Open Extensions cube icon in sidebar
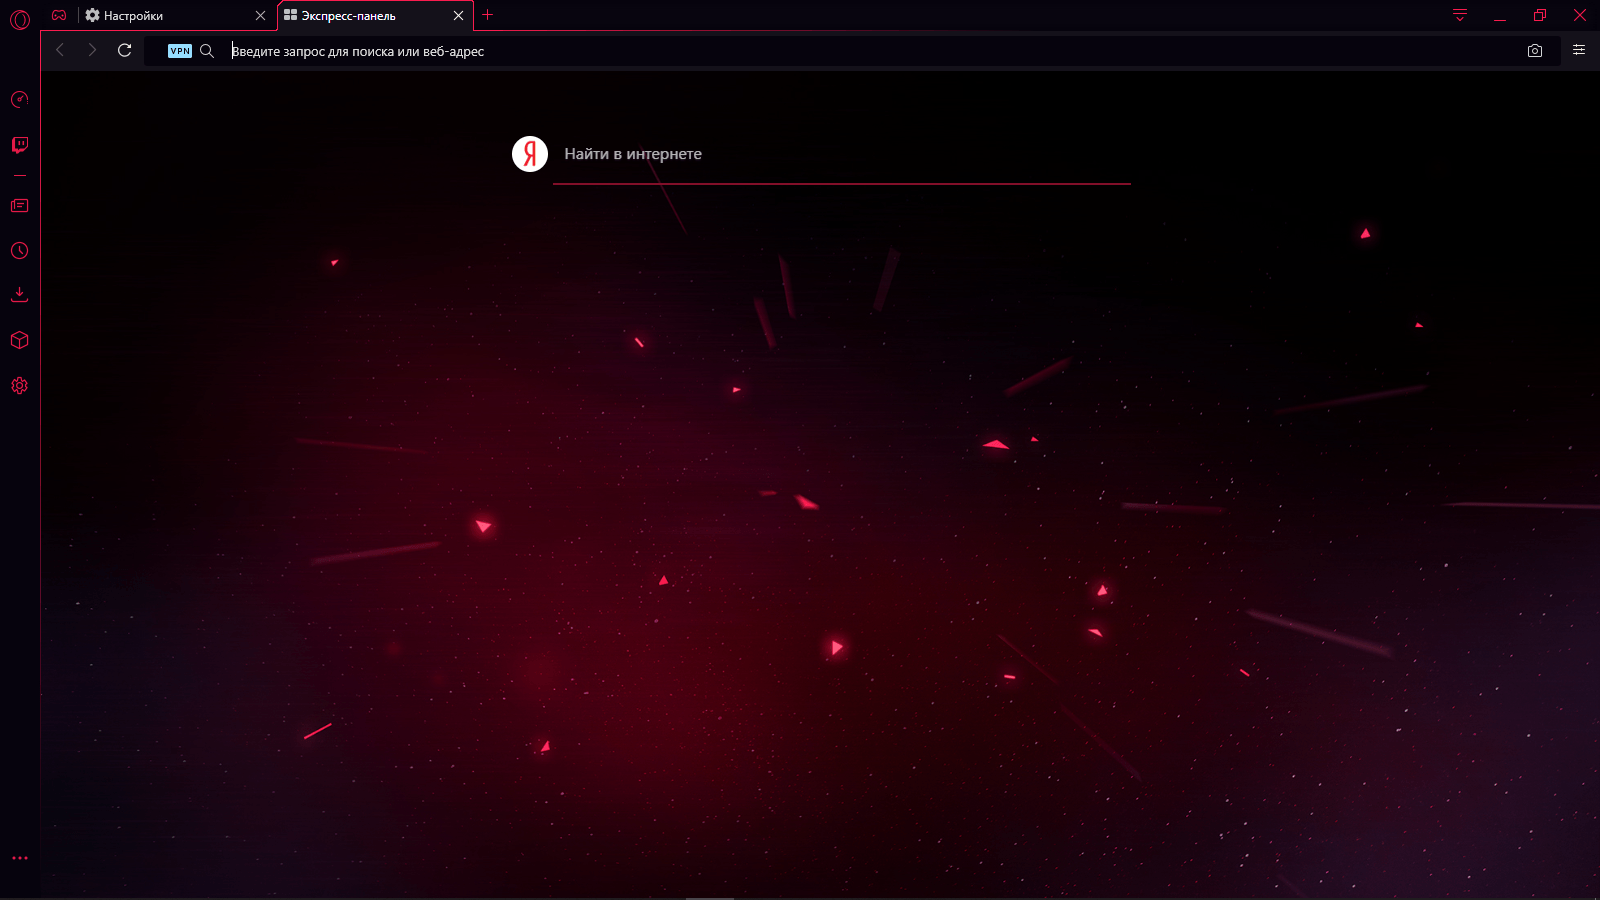This screenshot has width=1600, height=900. click(x=20, y=340)
